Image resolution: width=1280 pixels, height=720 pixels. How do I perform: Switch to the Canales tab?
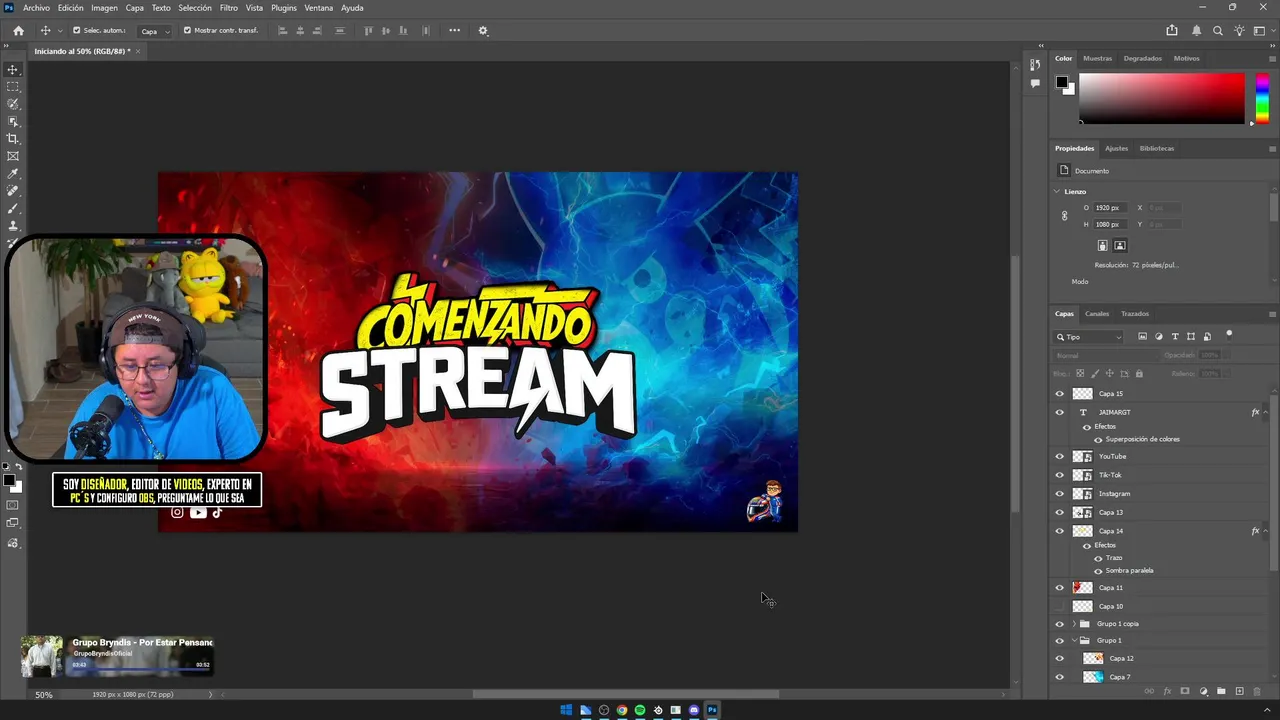(1097, 314)
